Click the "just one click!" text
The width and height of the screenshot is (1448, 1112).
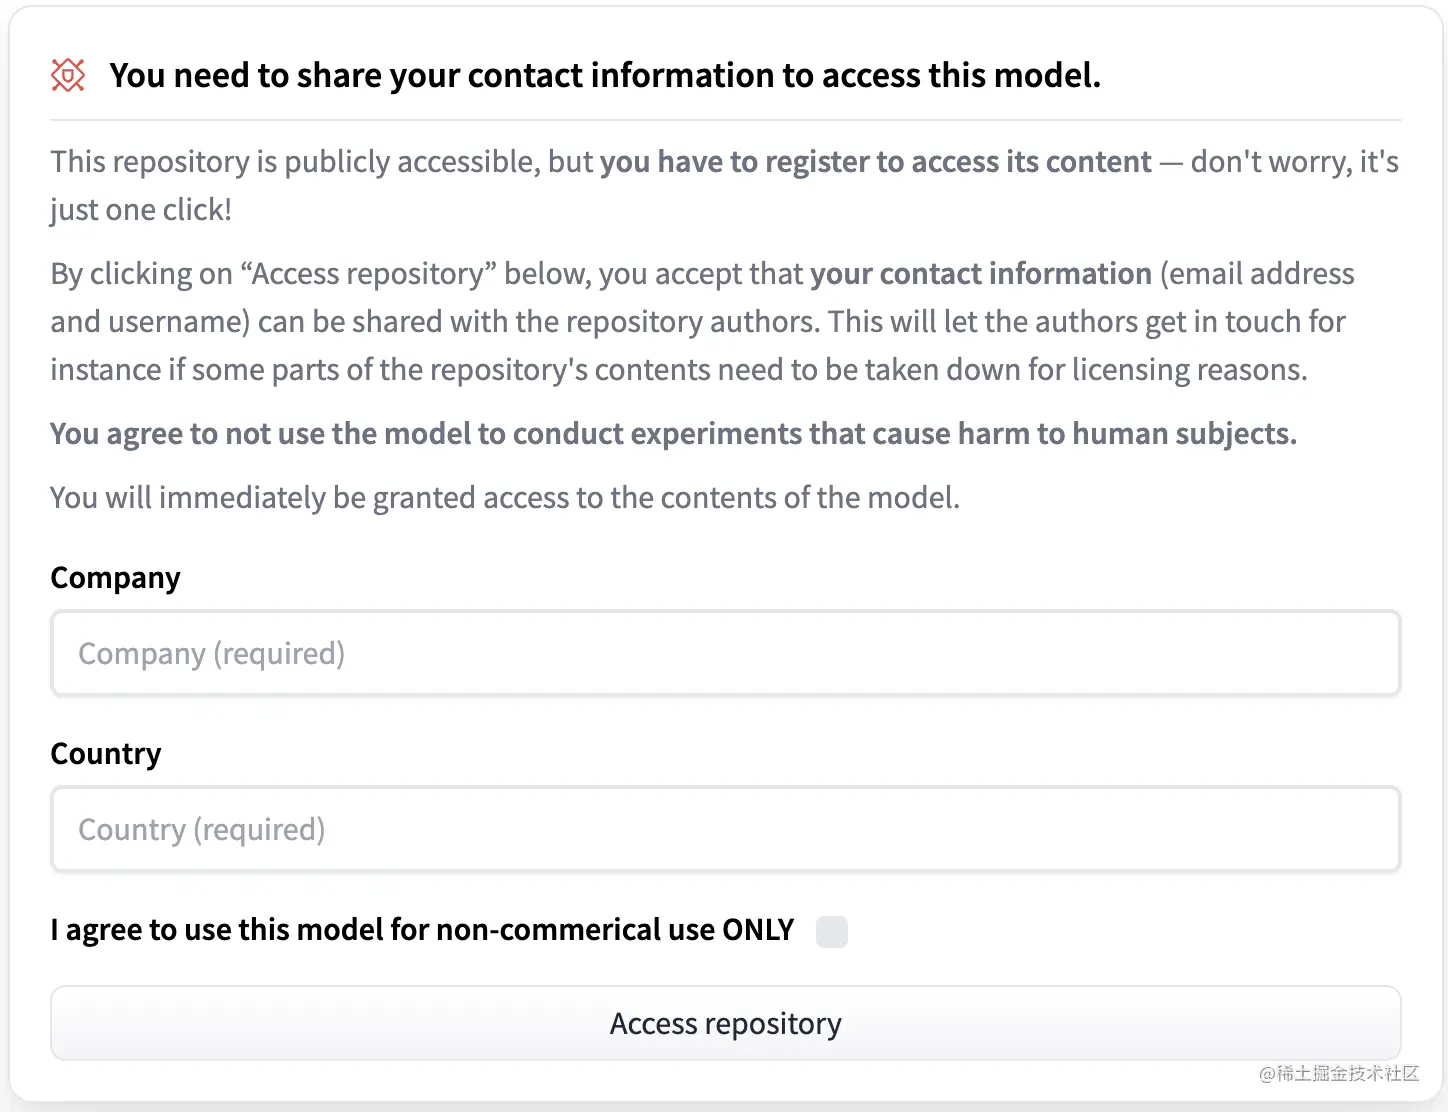(141, 210)
